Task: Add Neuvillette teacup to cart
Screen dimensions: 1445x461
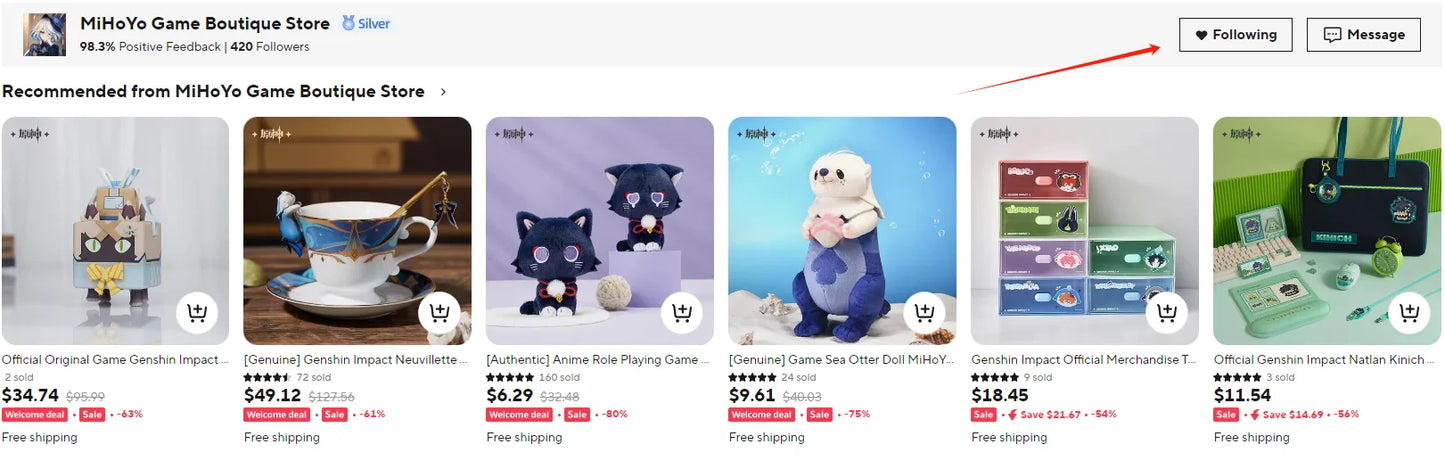Action: (439, 313)
